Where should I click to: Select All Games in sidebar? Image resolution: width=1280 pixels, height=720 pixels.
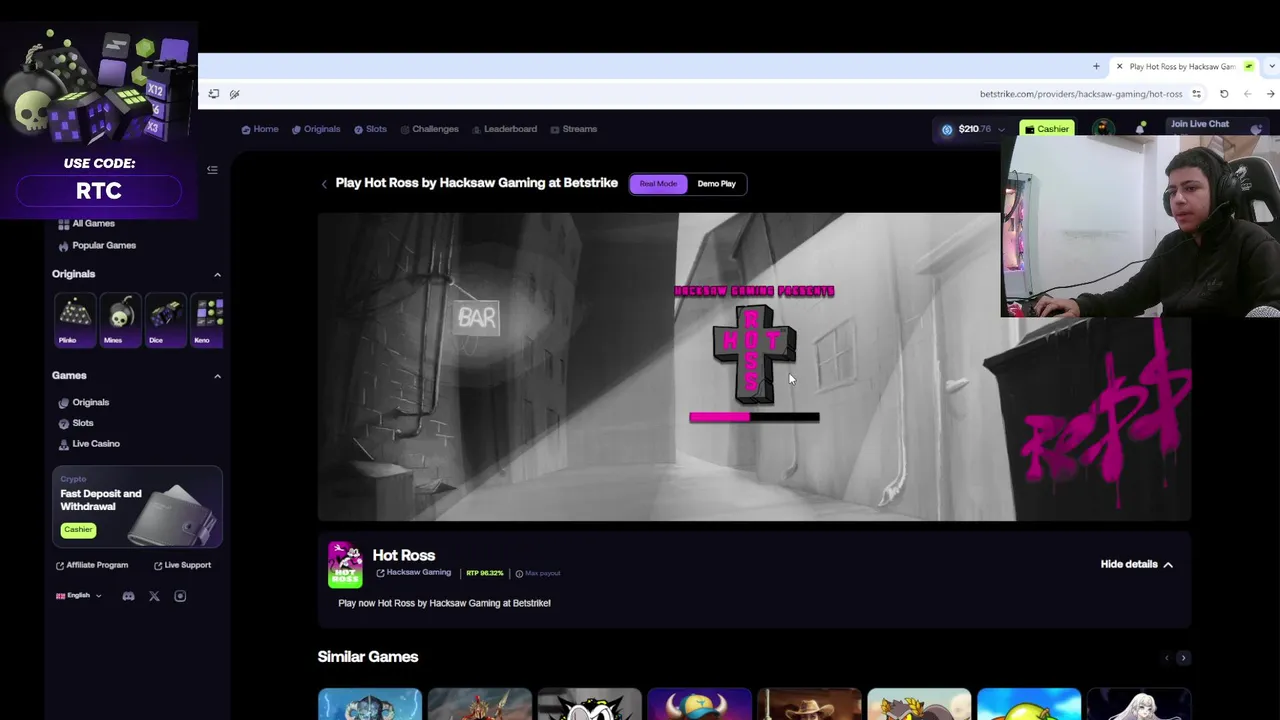click(x=86, y=224)
